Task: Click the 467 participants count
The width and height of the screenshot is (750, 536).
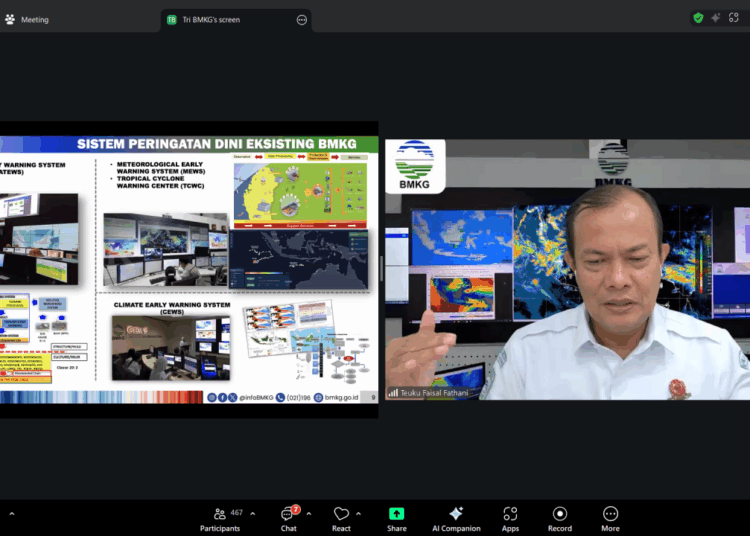Action: pos(237,513)
